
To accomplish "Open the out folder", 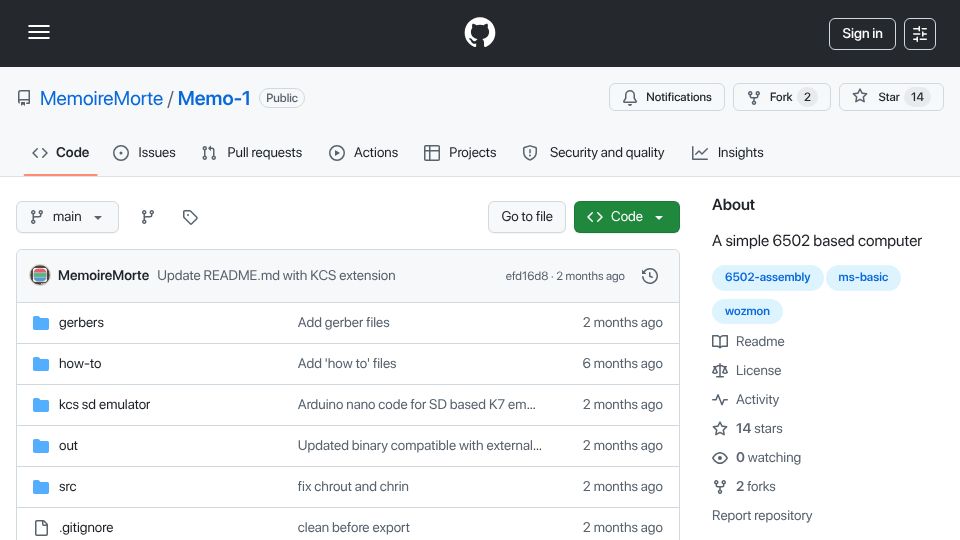I will tap(68, 446).
